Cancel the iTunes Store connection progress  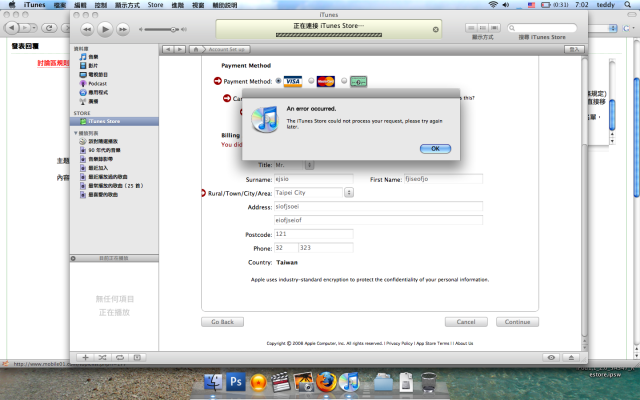pos(436,29)
